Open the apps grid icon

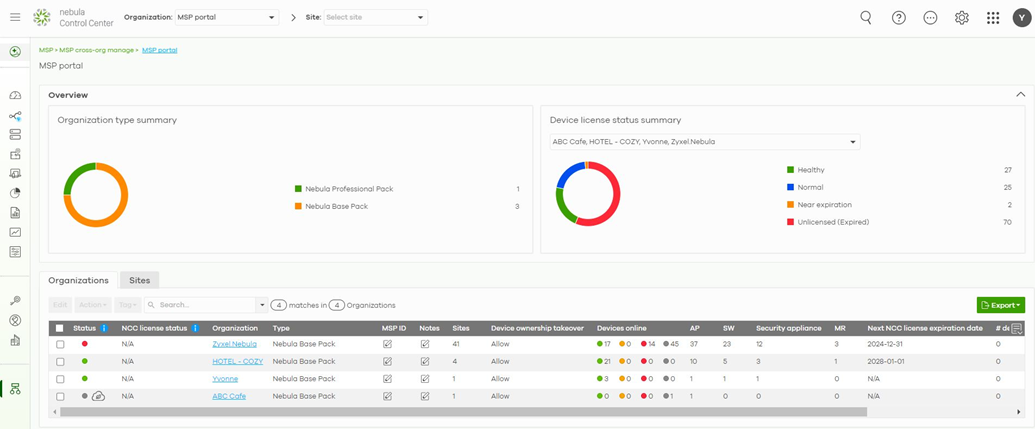pyautogui.click(x=993, y=18)
